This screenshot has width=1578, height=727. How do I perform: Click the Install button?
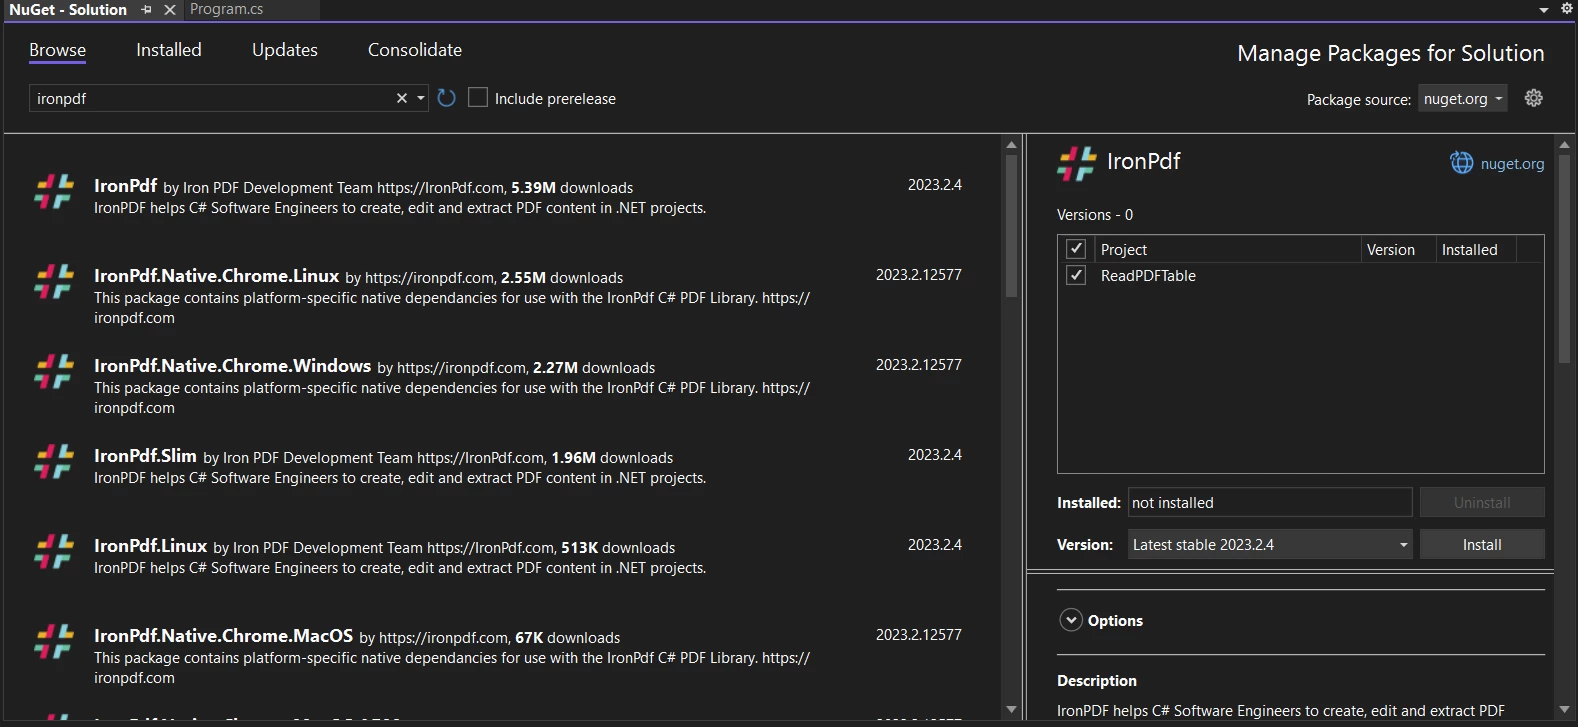[1482, 544]
